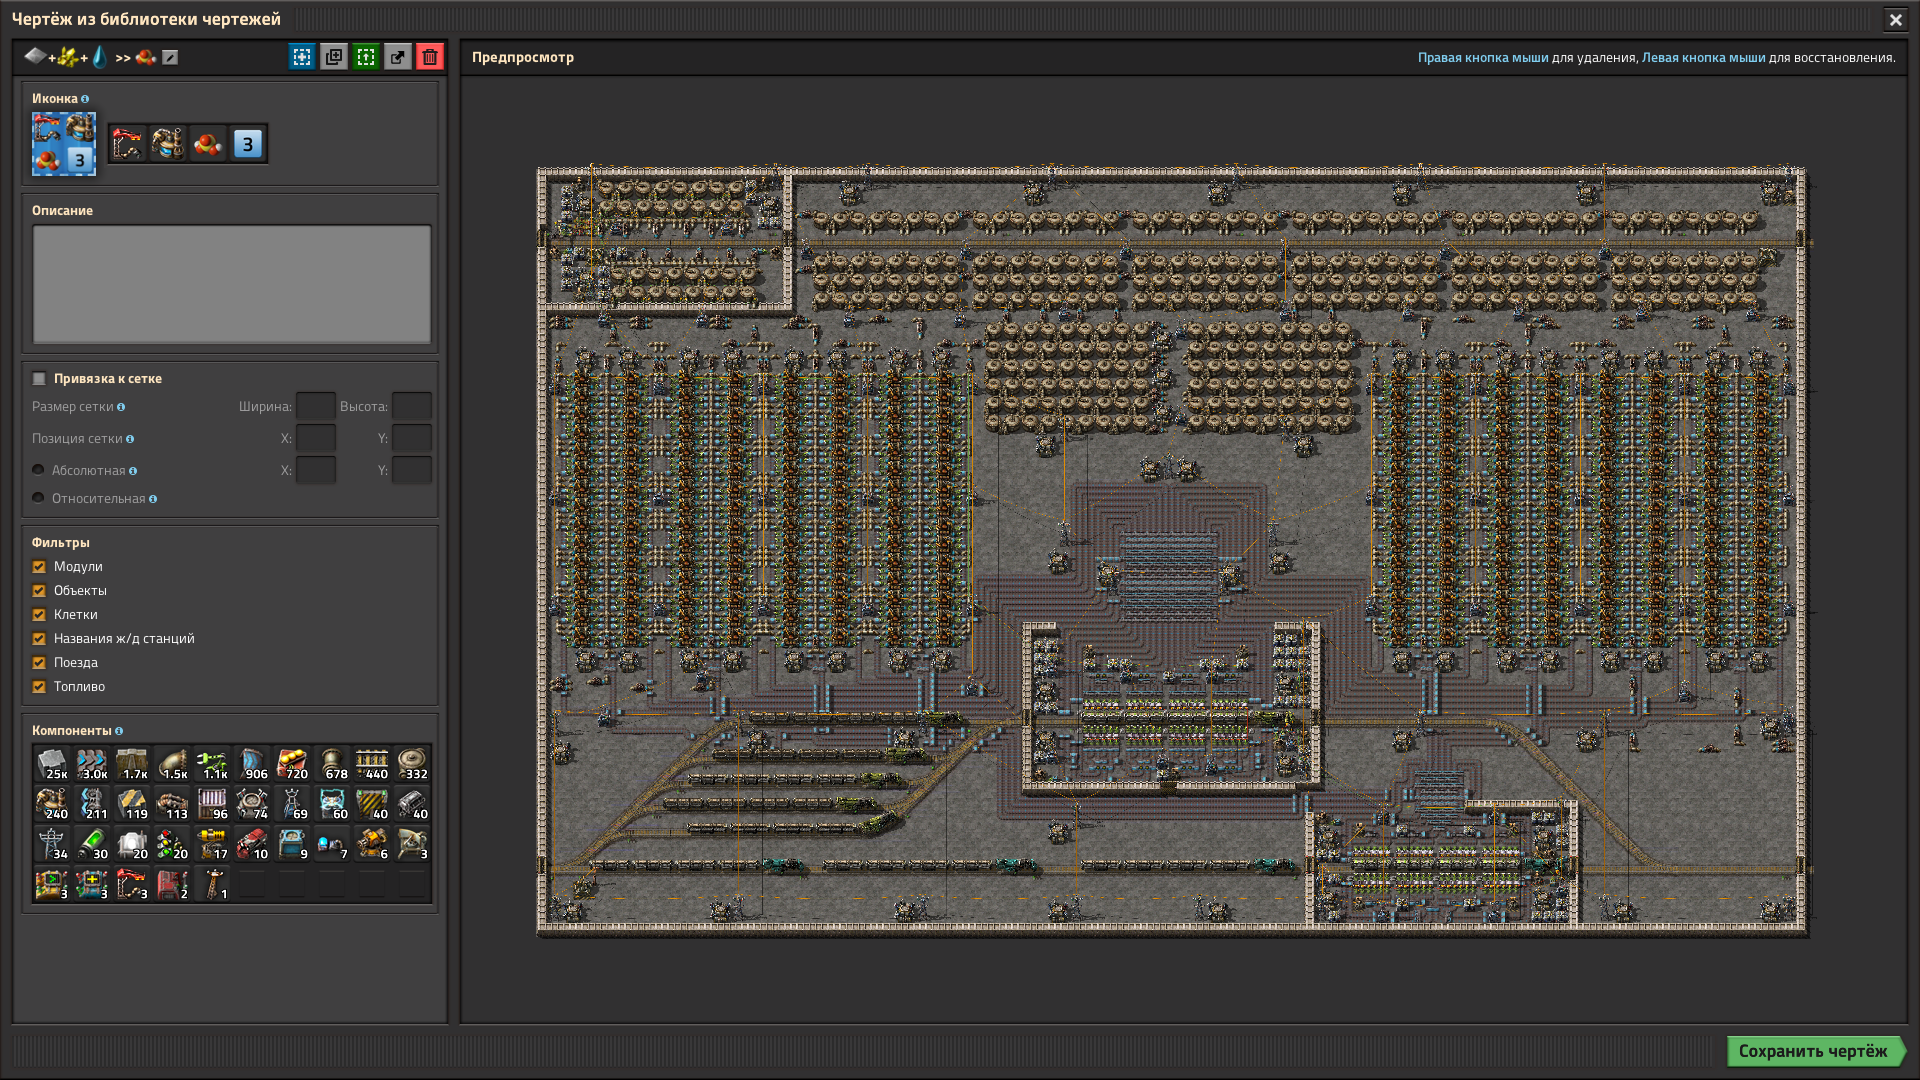This screenshot has height=1080, width=1920.
Task: Click green inserter component showing 1.1к
Action: pos(212,764)
